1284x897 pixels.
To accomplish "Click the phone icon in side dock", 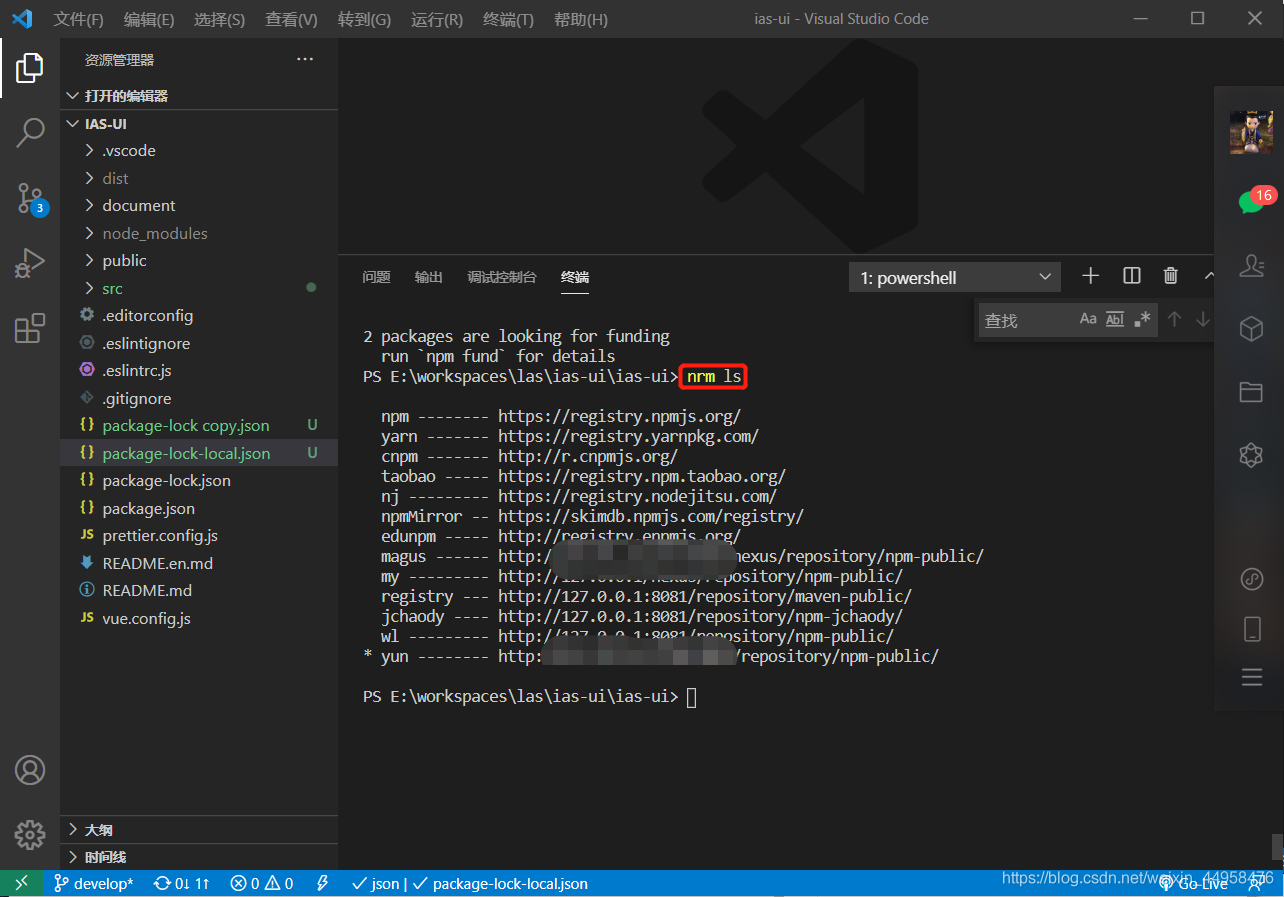I will coord(1251,629).
